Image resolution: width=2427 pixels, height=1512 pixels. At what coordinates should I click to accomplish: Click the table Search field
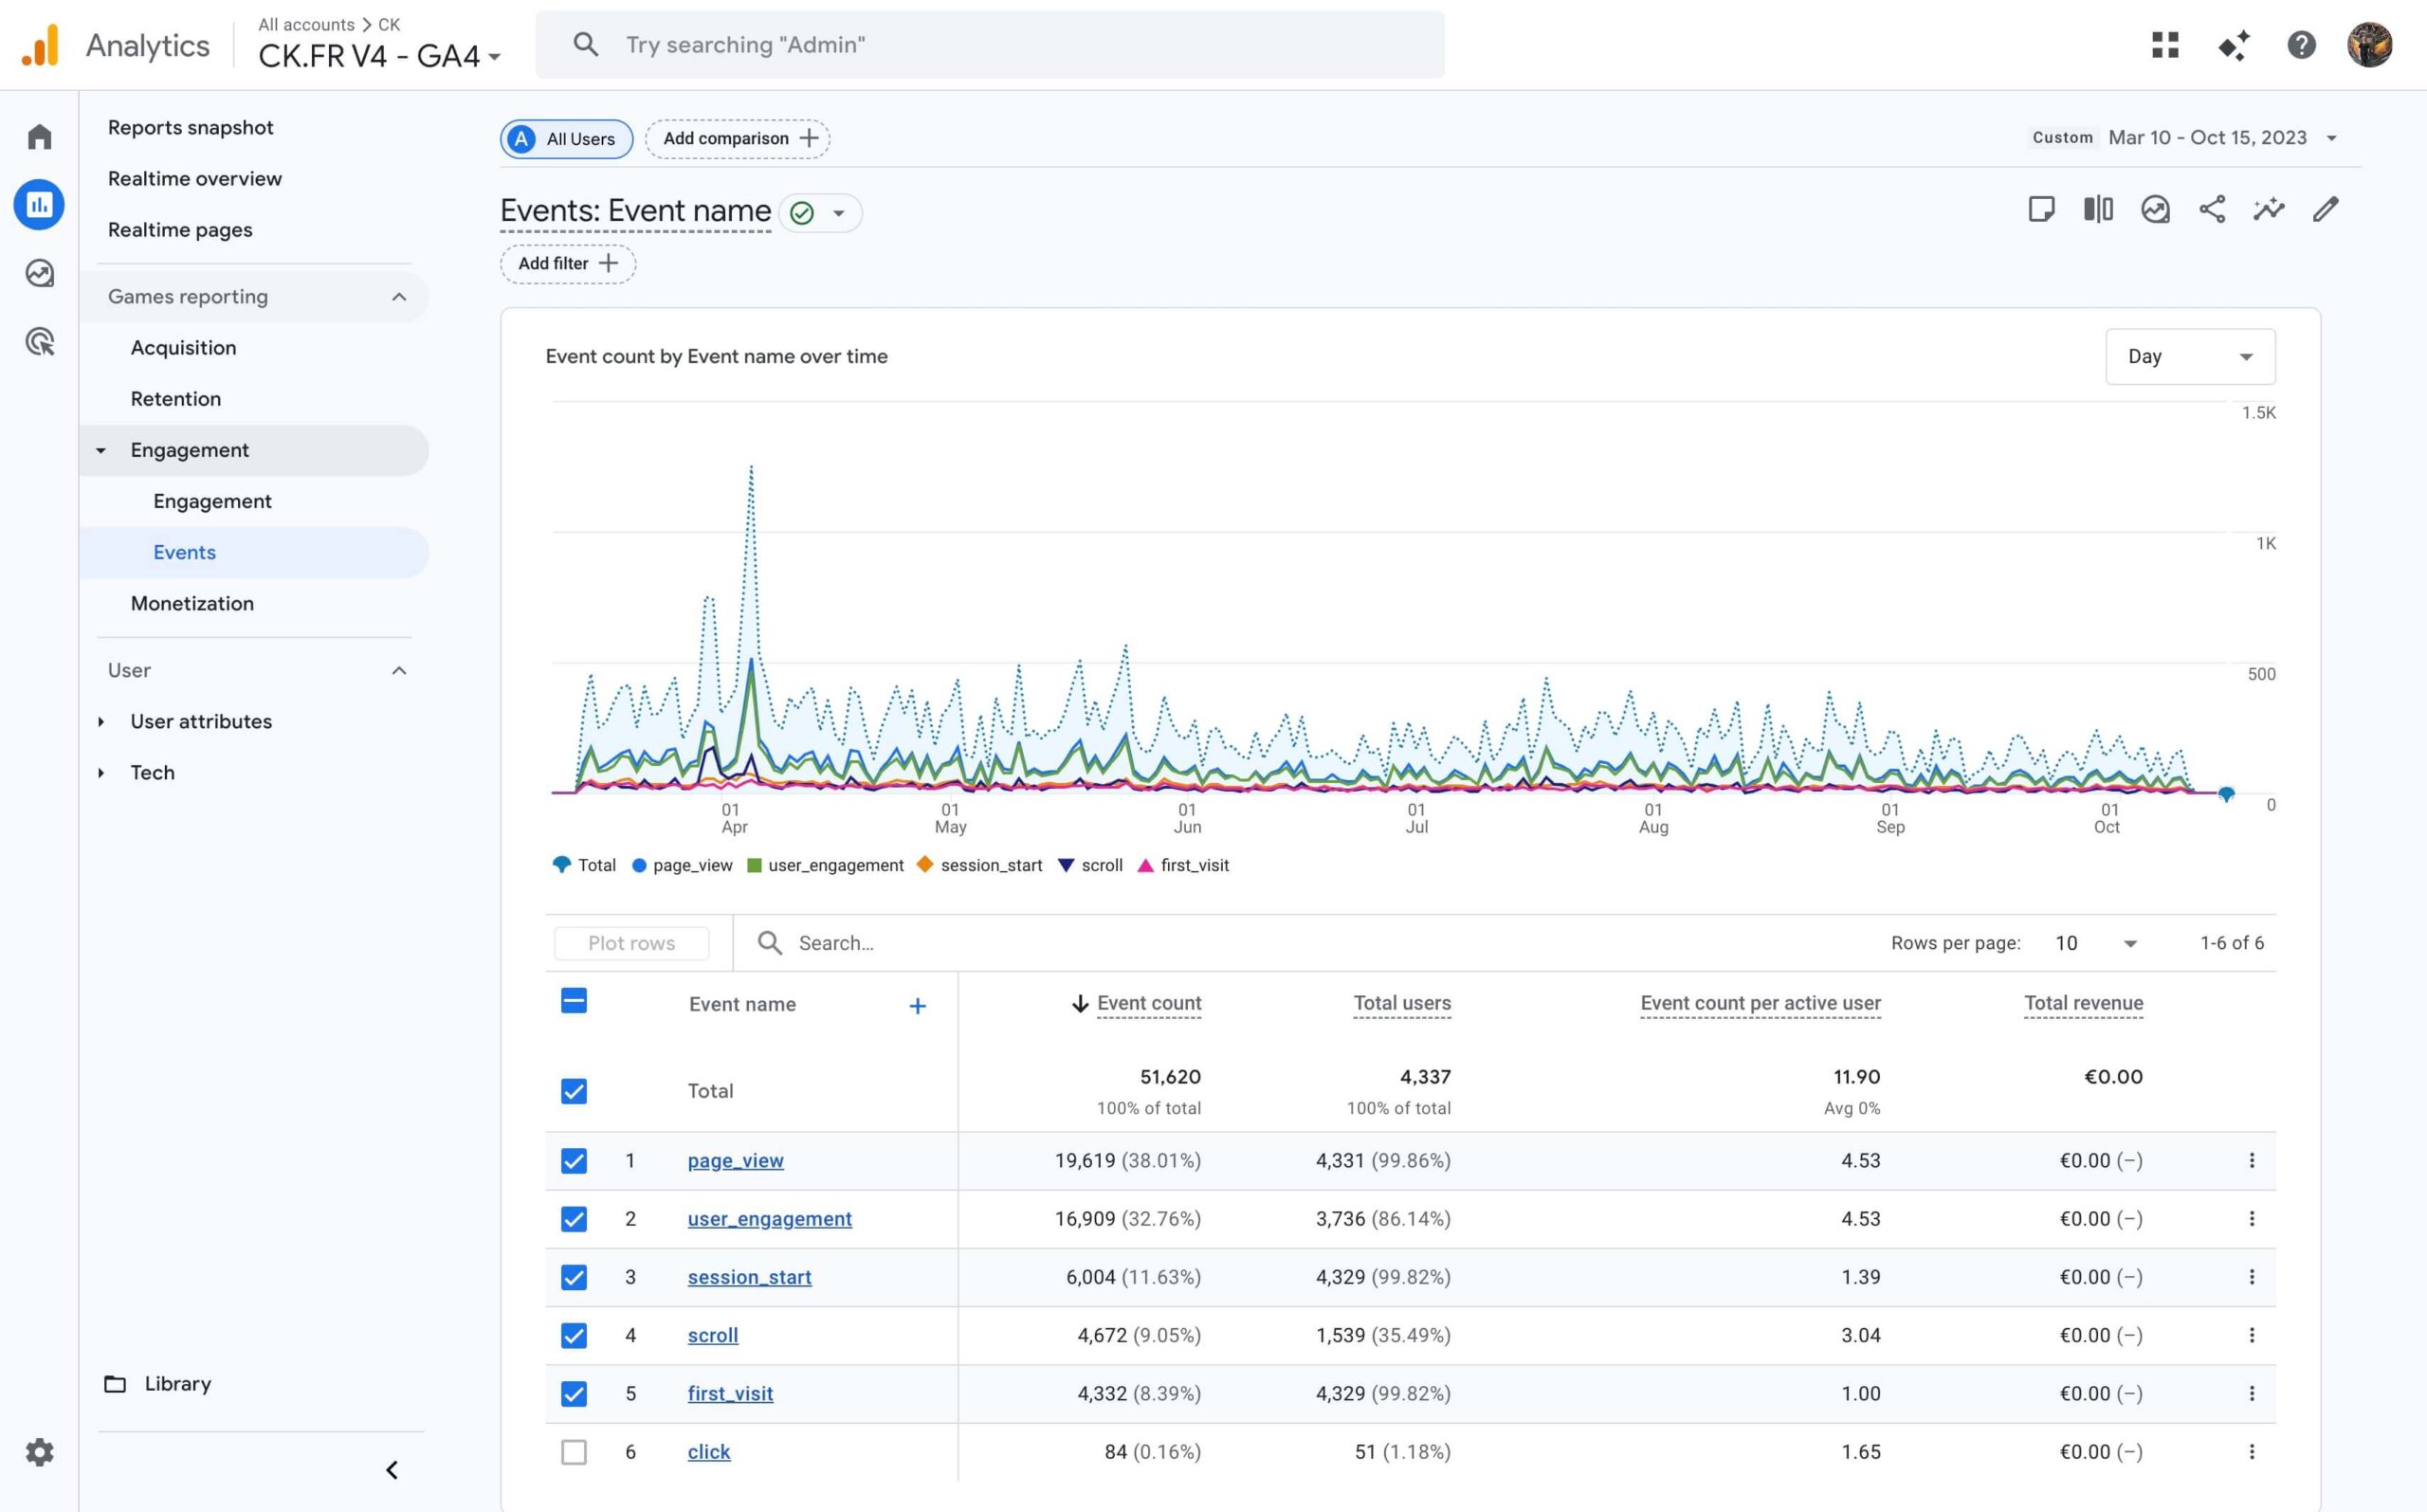pos(836,943)
